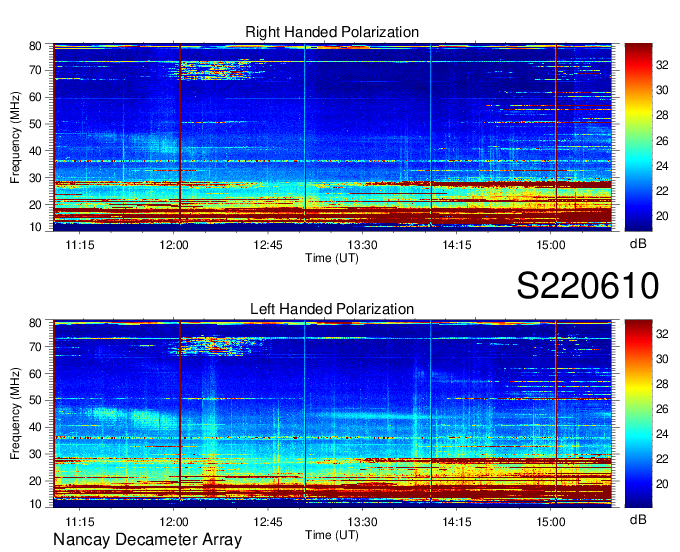Click the "30" value on Left Handed colorbar
This screenshot has width=680, height=552.
pos(662,359)
